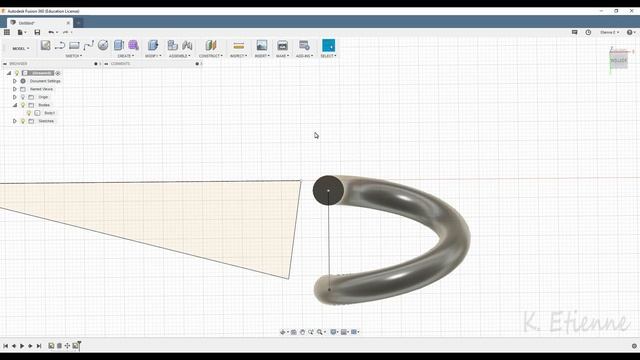Select the Press Pull modify icon
Image resolution: width=640 pixels, height=360 pixels.
pos(153,45)
